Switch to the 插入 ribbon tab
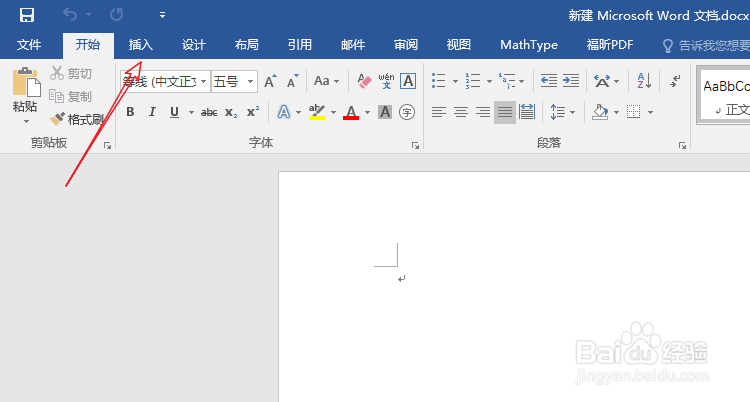The width and height of the screenshot is (750, 402). point(141,45)
